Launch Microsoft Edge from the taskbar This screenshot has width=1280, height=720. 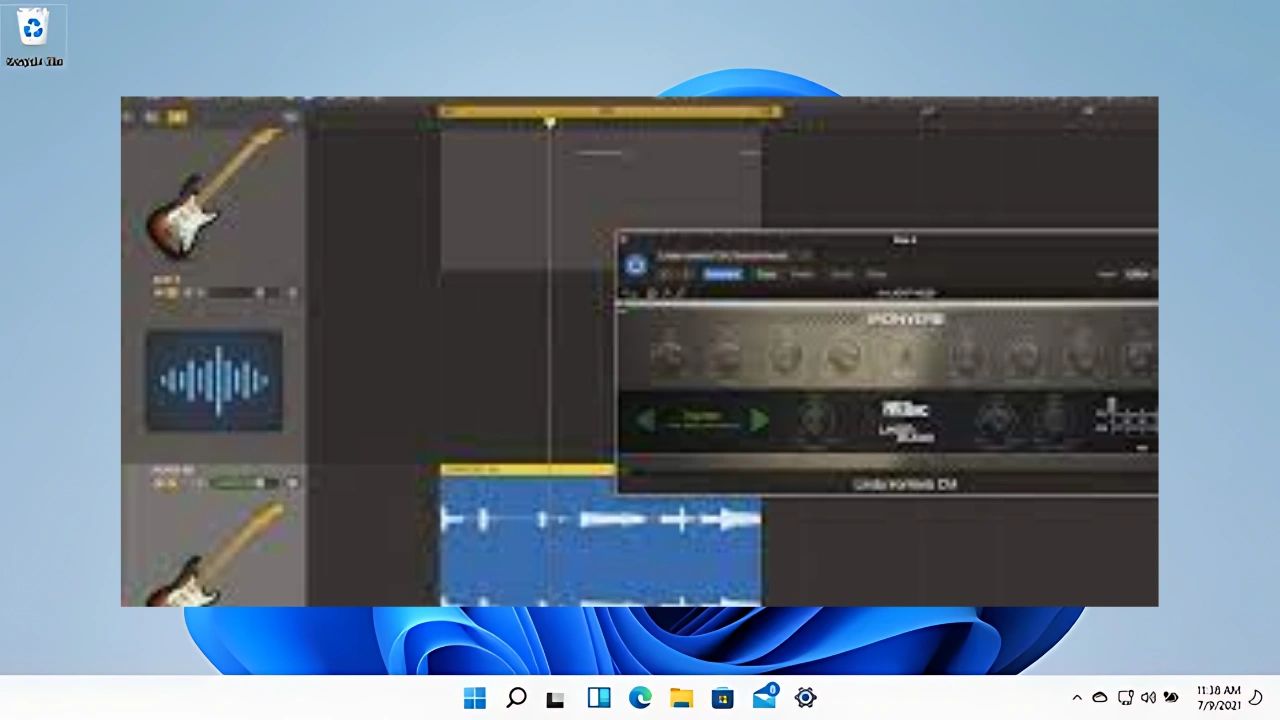pos(640,698)
